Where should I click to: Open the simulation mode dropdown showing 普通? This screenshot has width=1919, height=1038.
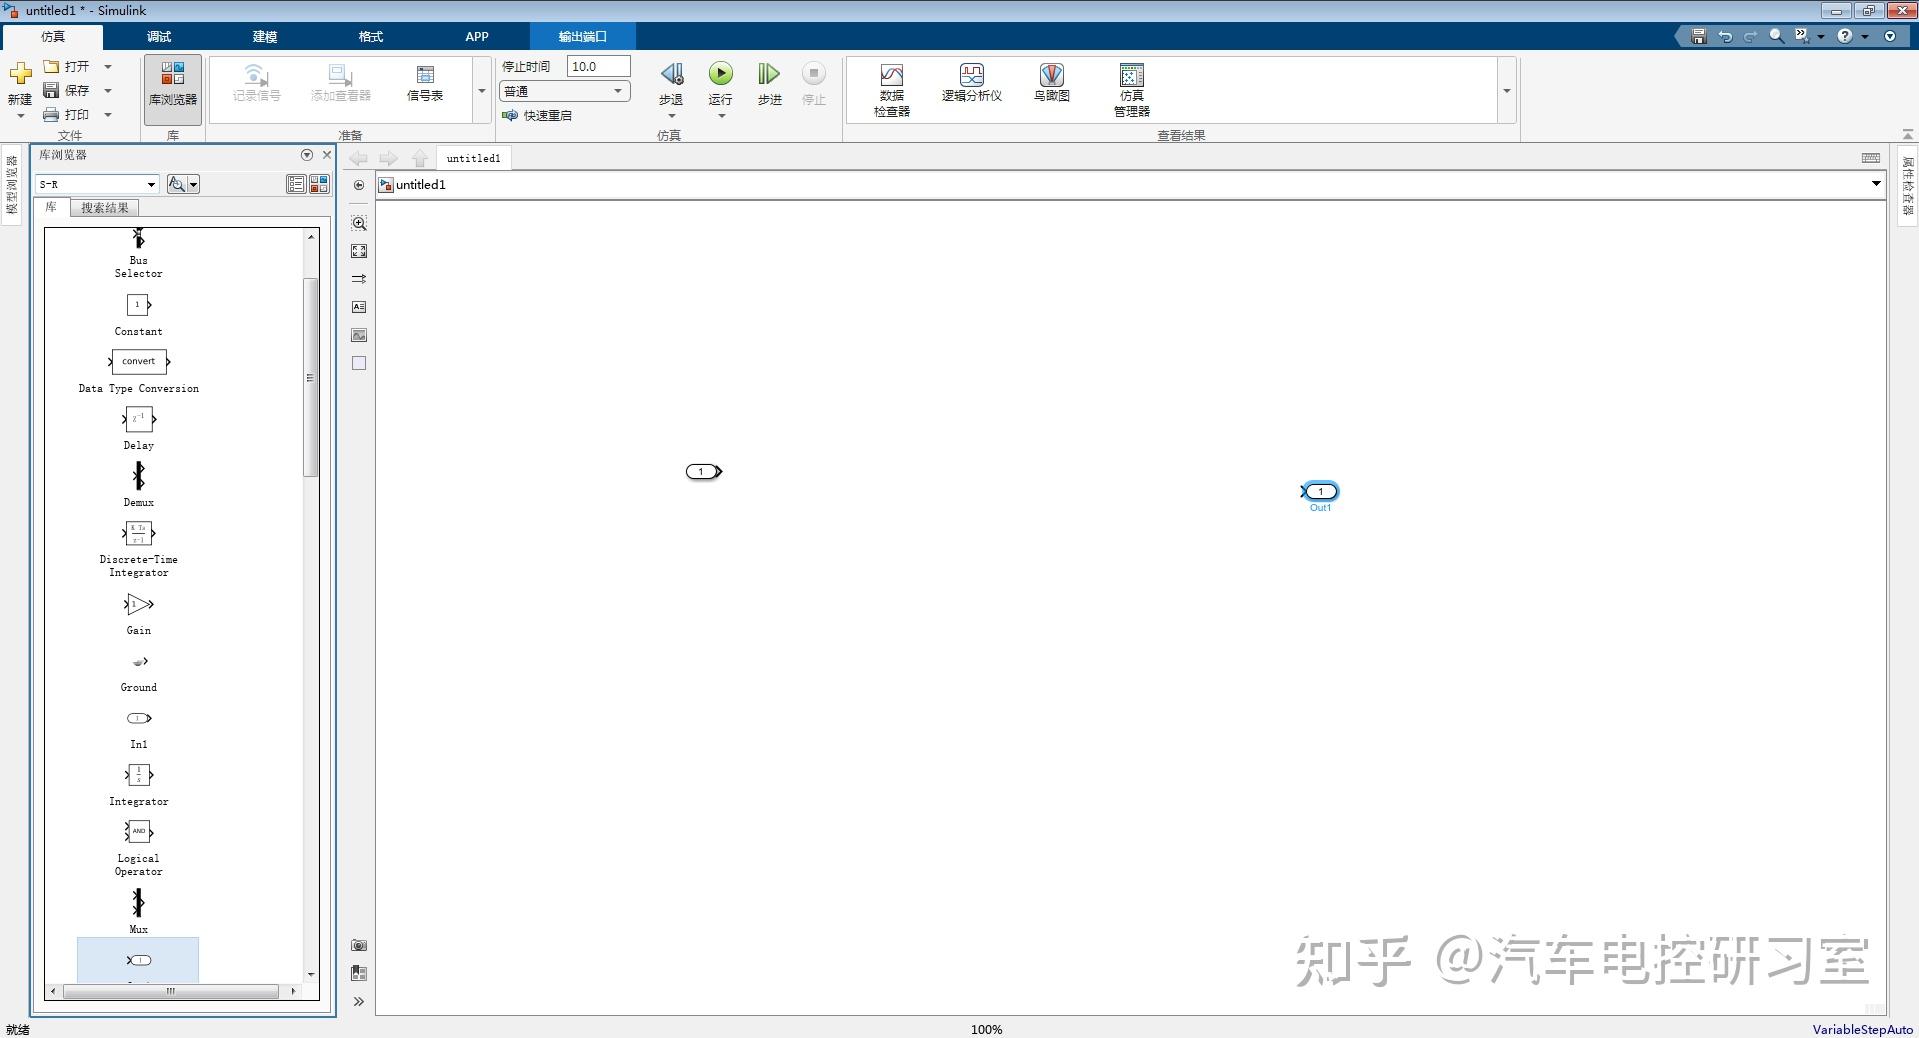[618, 91]
